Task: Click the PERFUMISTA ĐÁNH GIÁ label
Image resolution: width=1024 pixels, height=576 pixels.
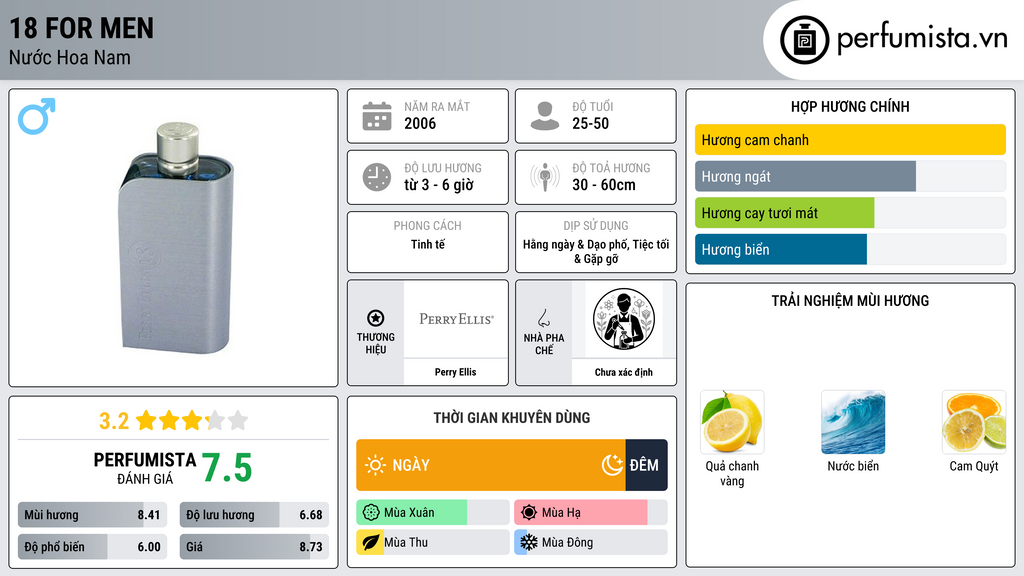Action: click(x=145, y=468)
